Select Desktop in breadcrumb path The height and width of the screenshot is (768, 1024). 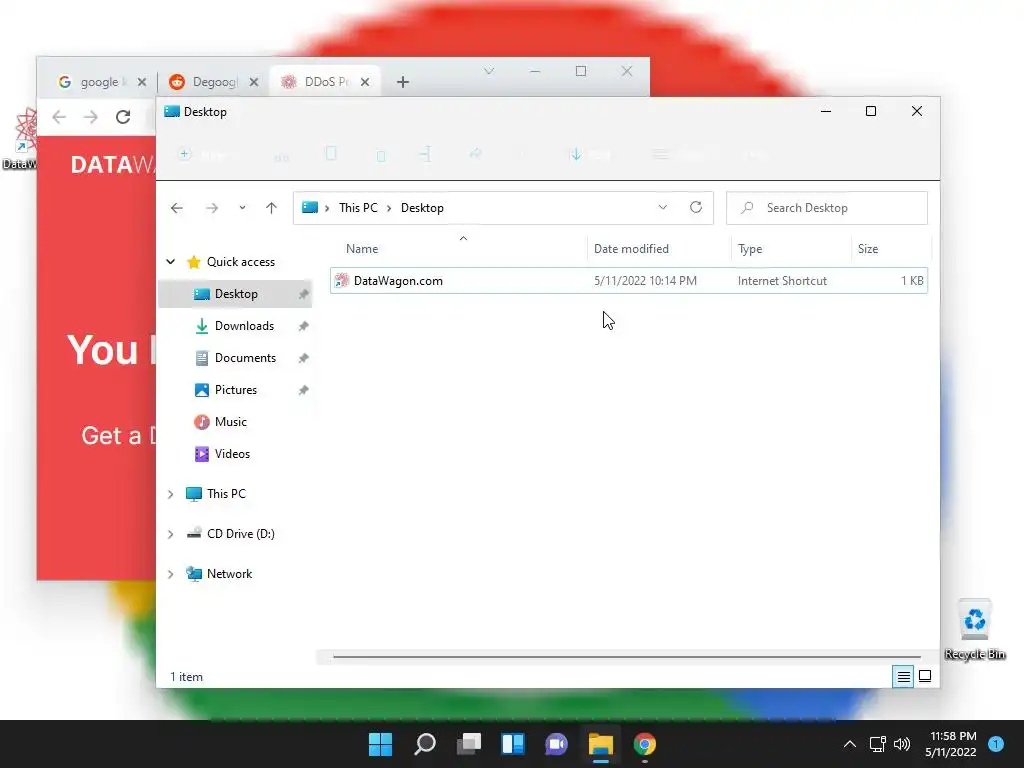tap(422, 208)
